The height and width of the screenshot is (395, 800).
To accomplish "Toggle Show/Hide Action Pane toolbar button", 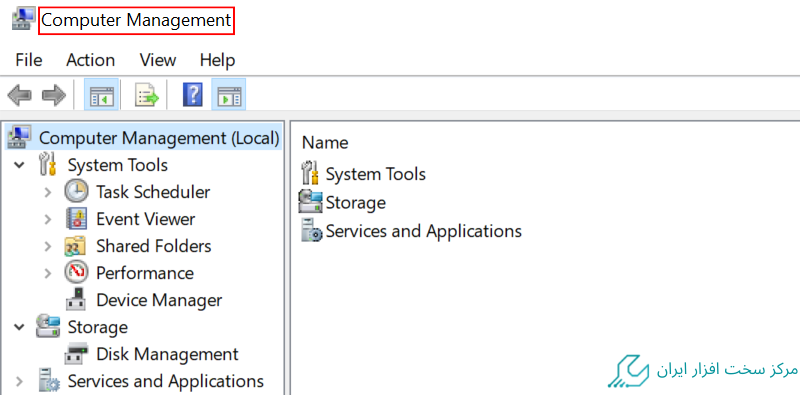I will [229, 95].
